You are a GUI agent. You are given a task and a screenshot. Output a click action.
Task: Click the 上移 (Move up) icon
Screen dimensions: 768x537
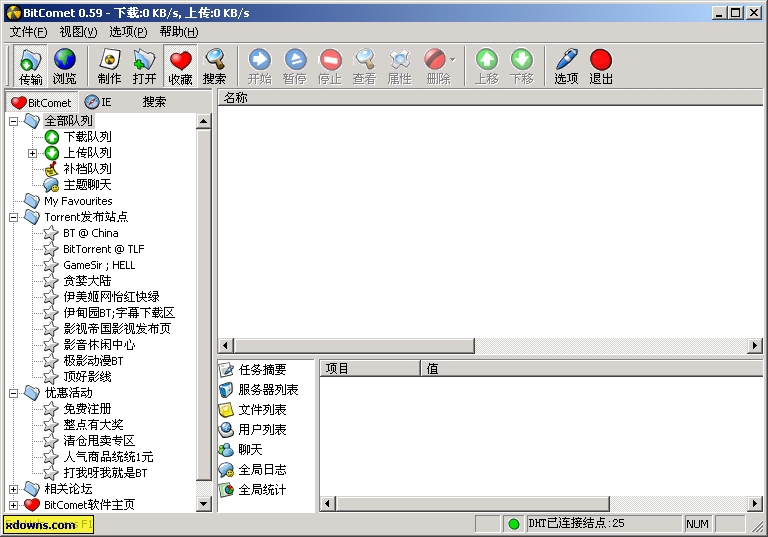pyautogui.click(x=487, y=66)
